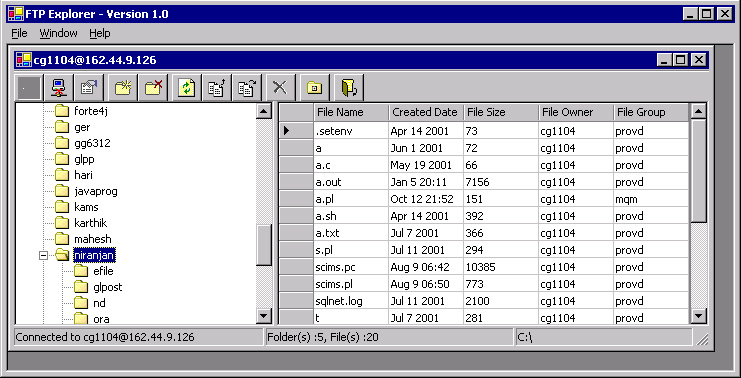Select the a.c file name cell

point(351,165)
